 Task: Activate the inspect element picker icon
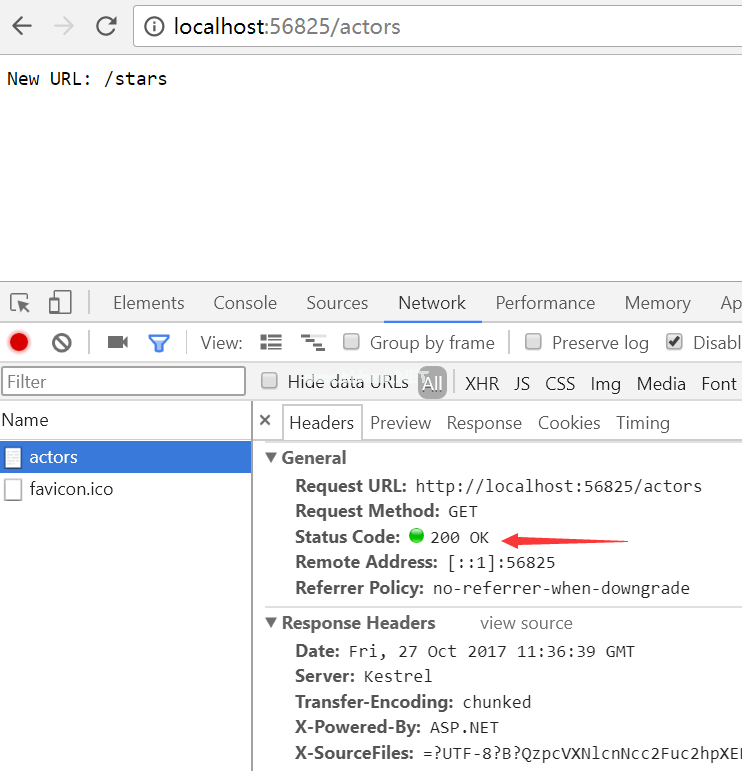pos(20,303)
